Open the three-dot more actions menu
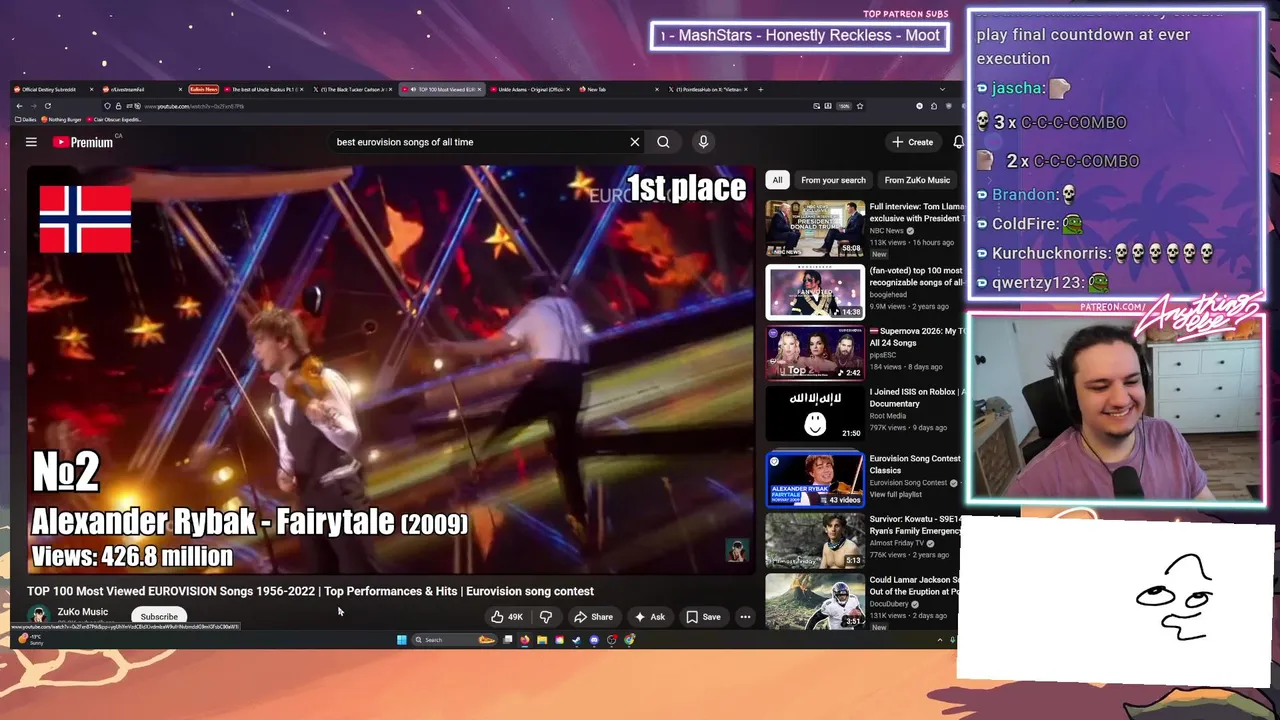 (x=745, y=617)
